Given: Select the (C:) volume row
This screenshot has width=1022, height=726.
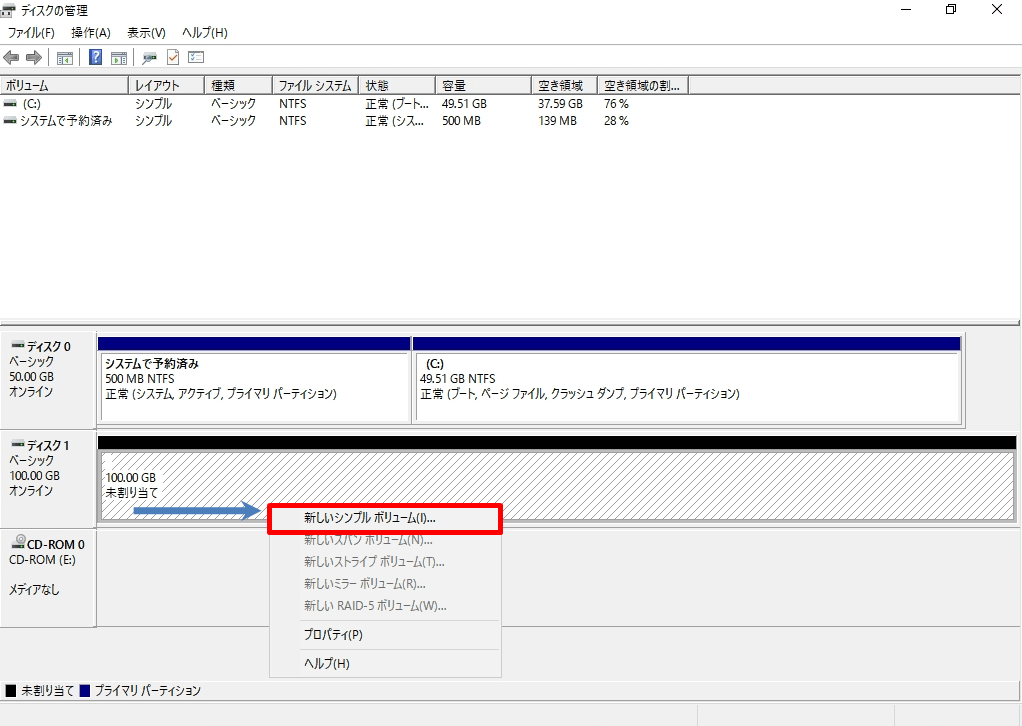Looking at the screenshot, I should tap(60, 103).
